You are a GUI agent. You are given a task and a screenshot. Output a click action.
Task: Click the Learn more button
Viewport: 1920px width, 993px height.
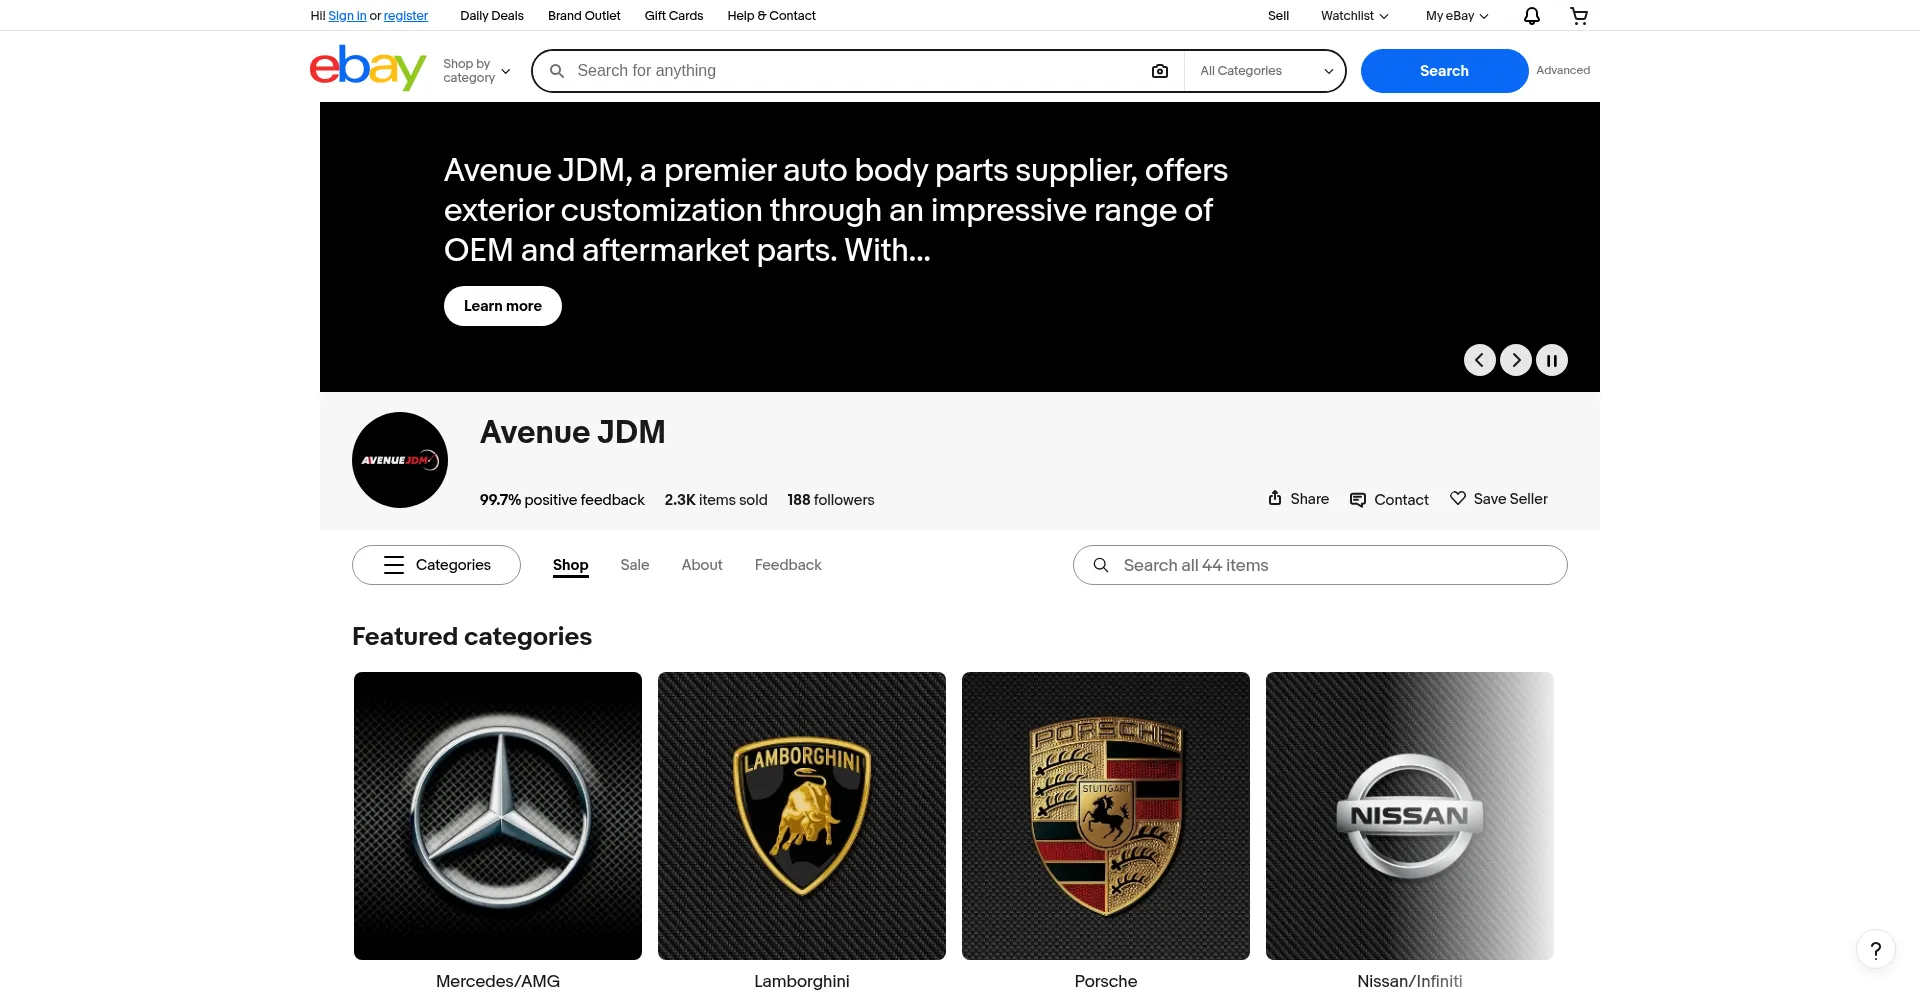[x=502, y=306]
